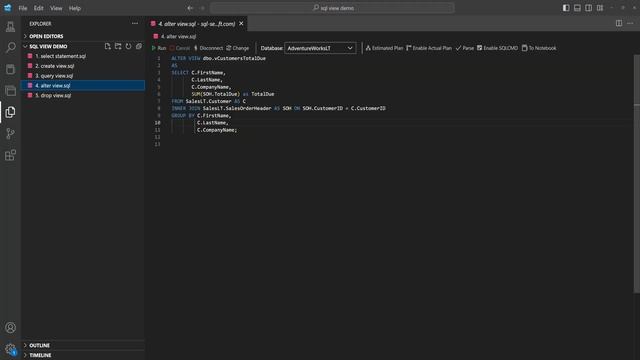Select the 4. alter view.sql editor tab
640x360 pixels.
coord(196,24)
